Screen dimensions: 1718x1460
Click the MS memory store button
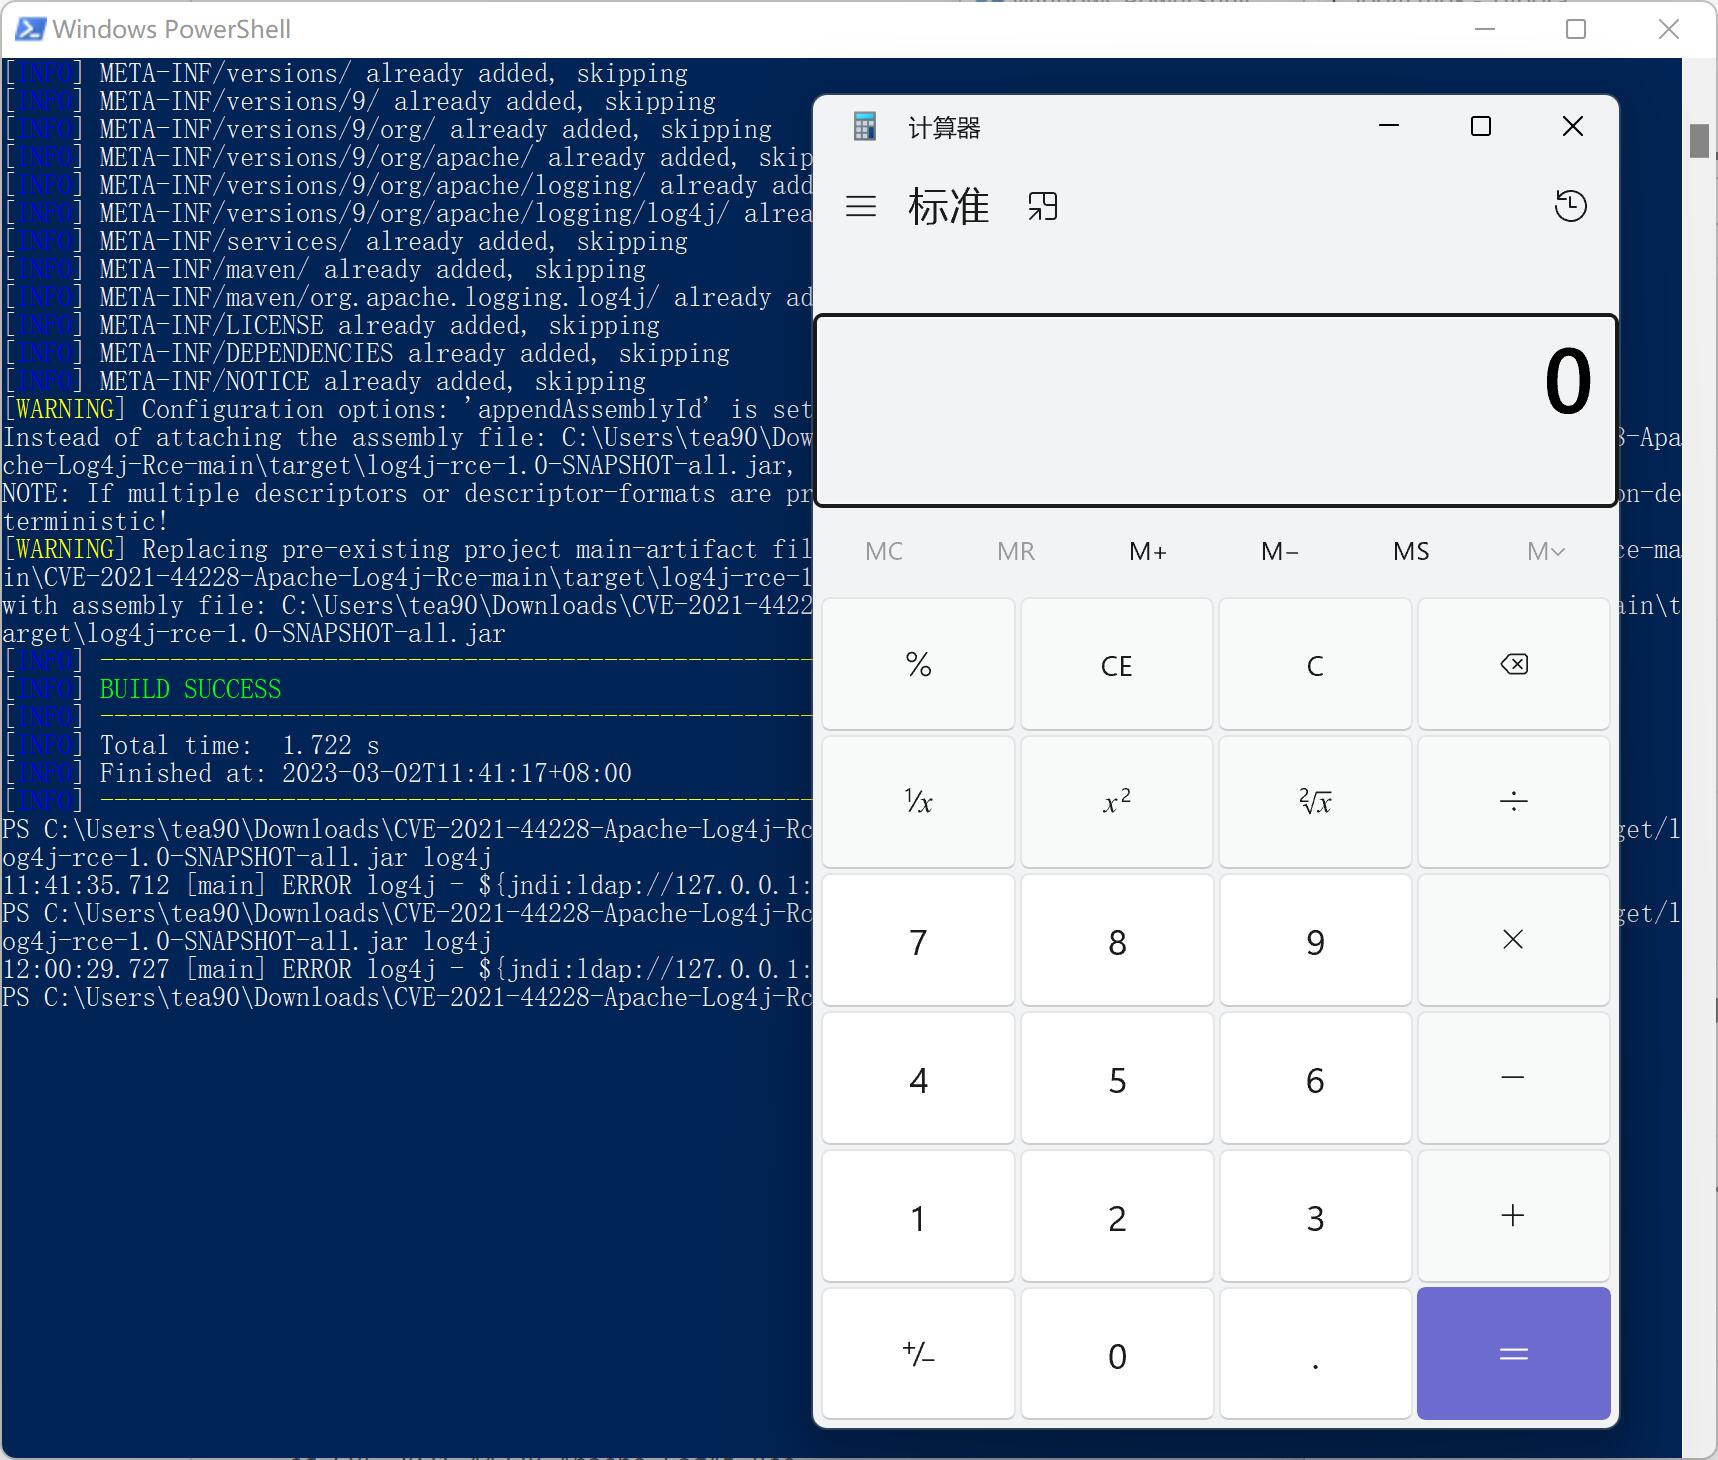click(x=1411, y=551)
